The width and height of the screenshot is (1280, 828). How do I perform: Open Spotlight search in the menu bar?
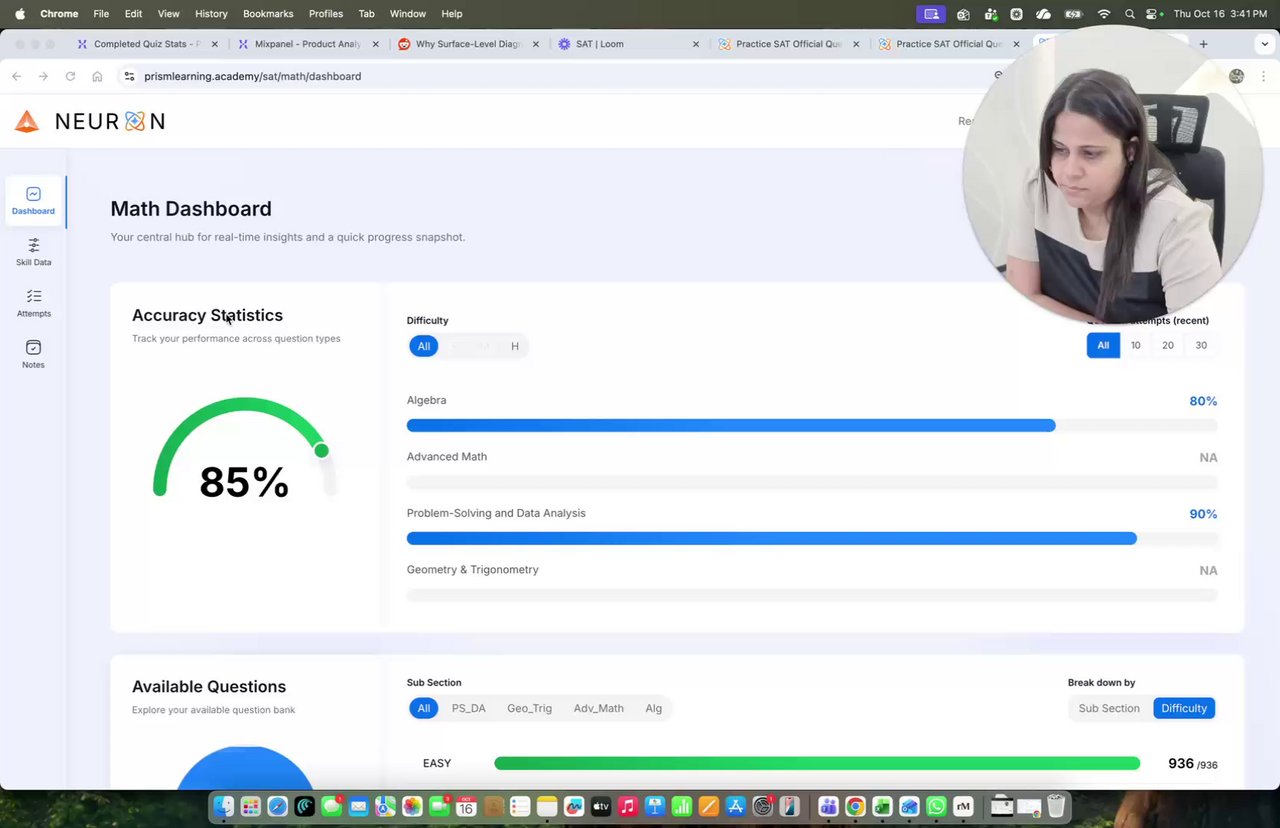pyautogui.click(x=1130, y=14)
